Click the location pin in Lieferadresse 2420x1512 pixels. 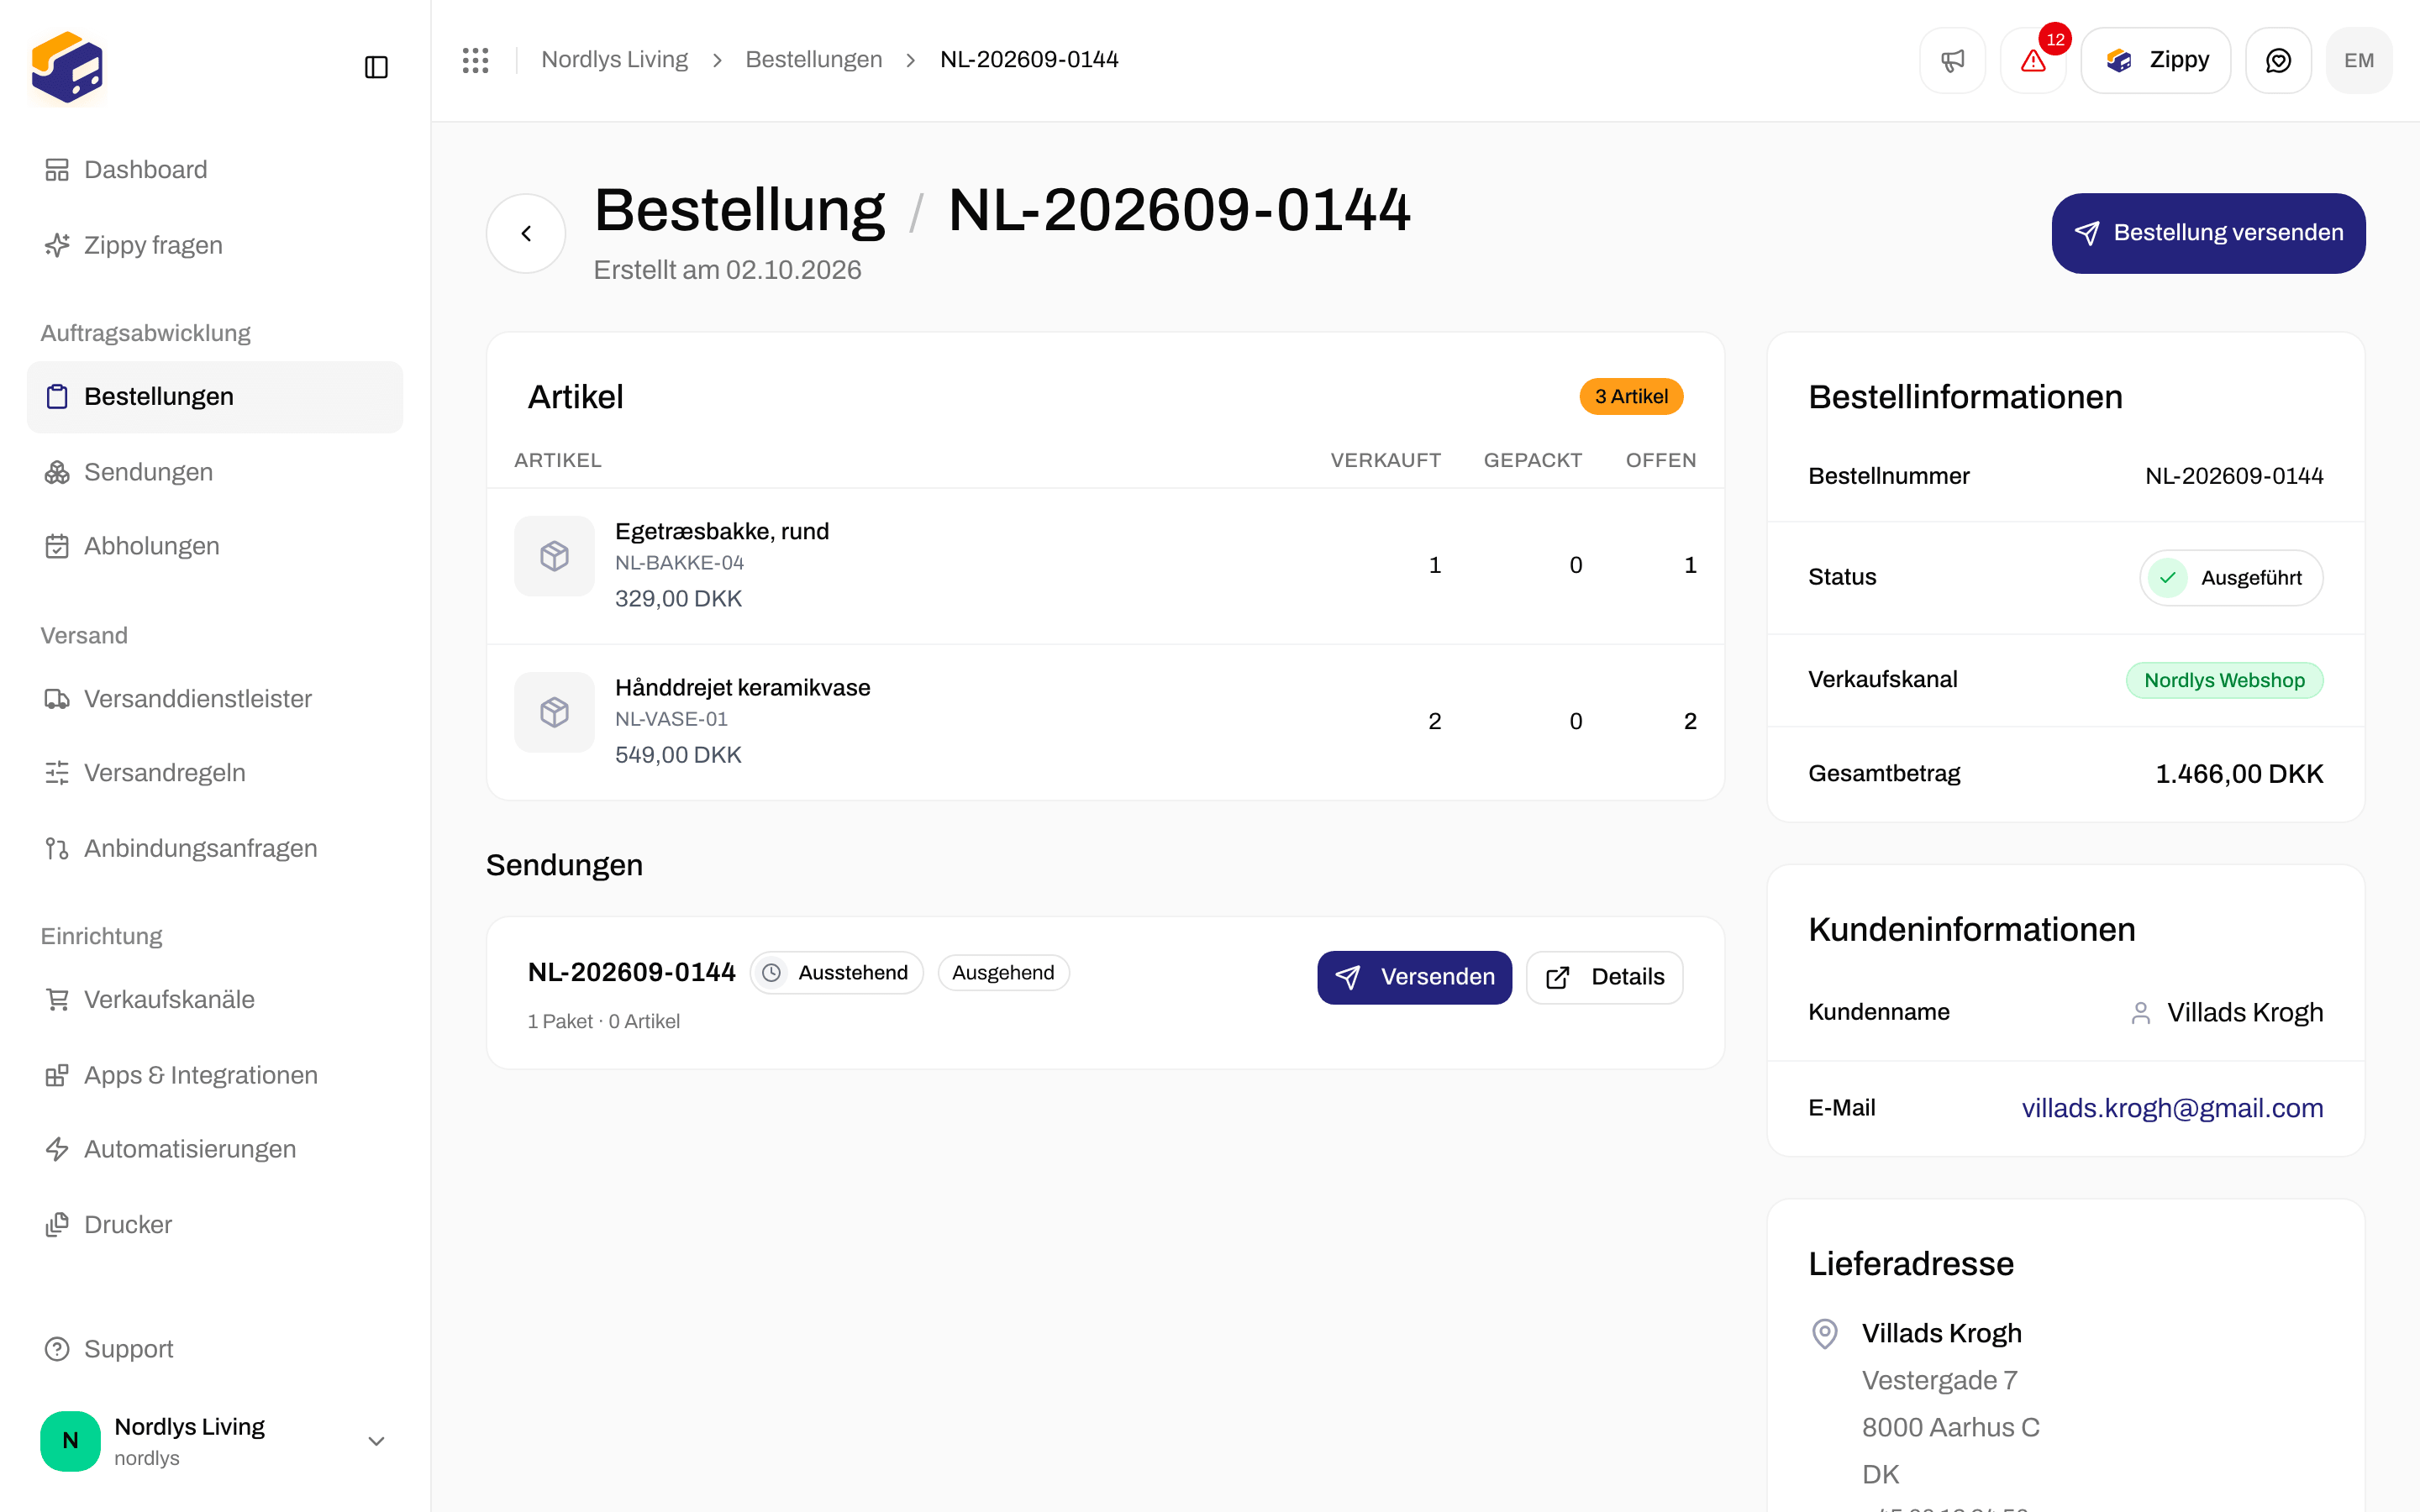(1824, 1334)
